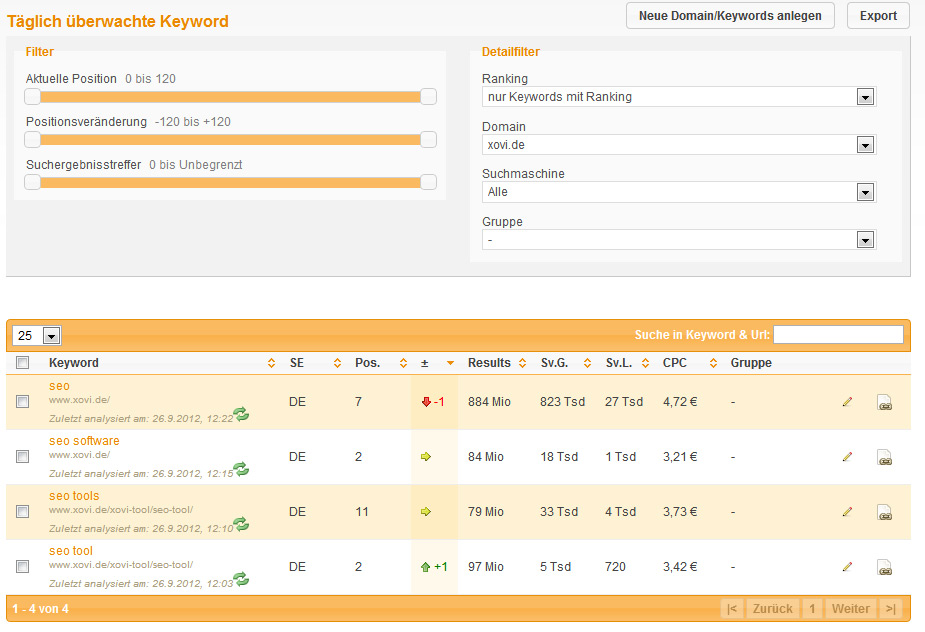Click the Weiter pagination button
The width and height of the screenshot is (925, 632).
coord(851,608)
